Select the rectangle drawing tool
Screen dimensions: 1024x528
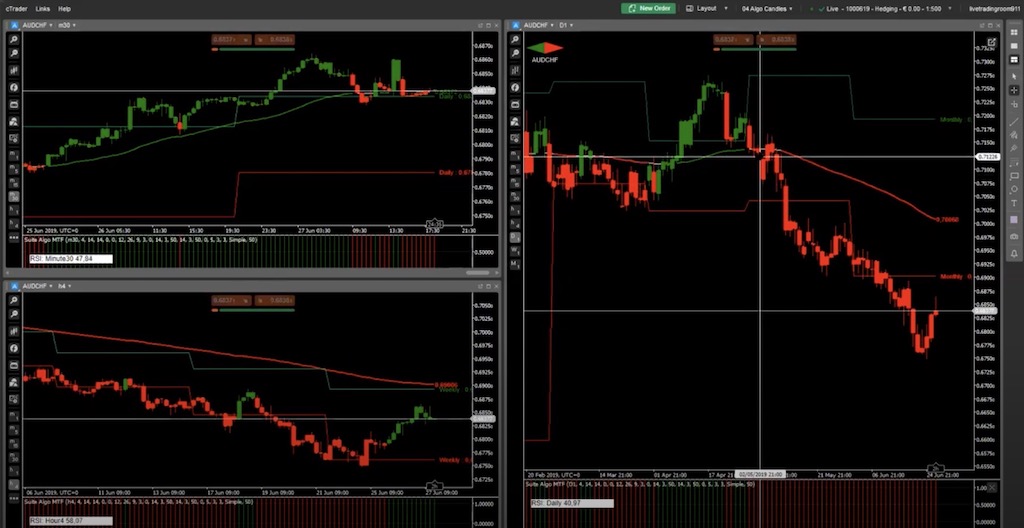(x=1014, y=176)
